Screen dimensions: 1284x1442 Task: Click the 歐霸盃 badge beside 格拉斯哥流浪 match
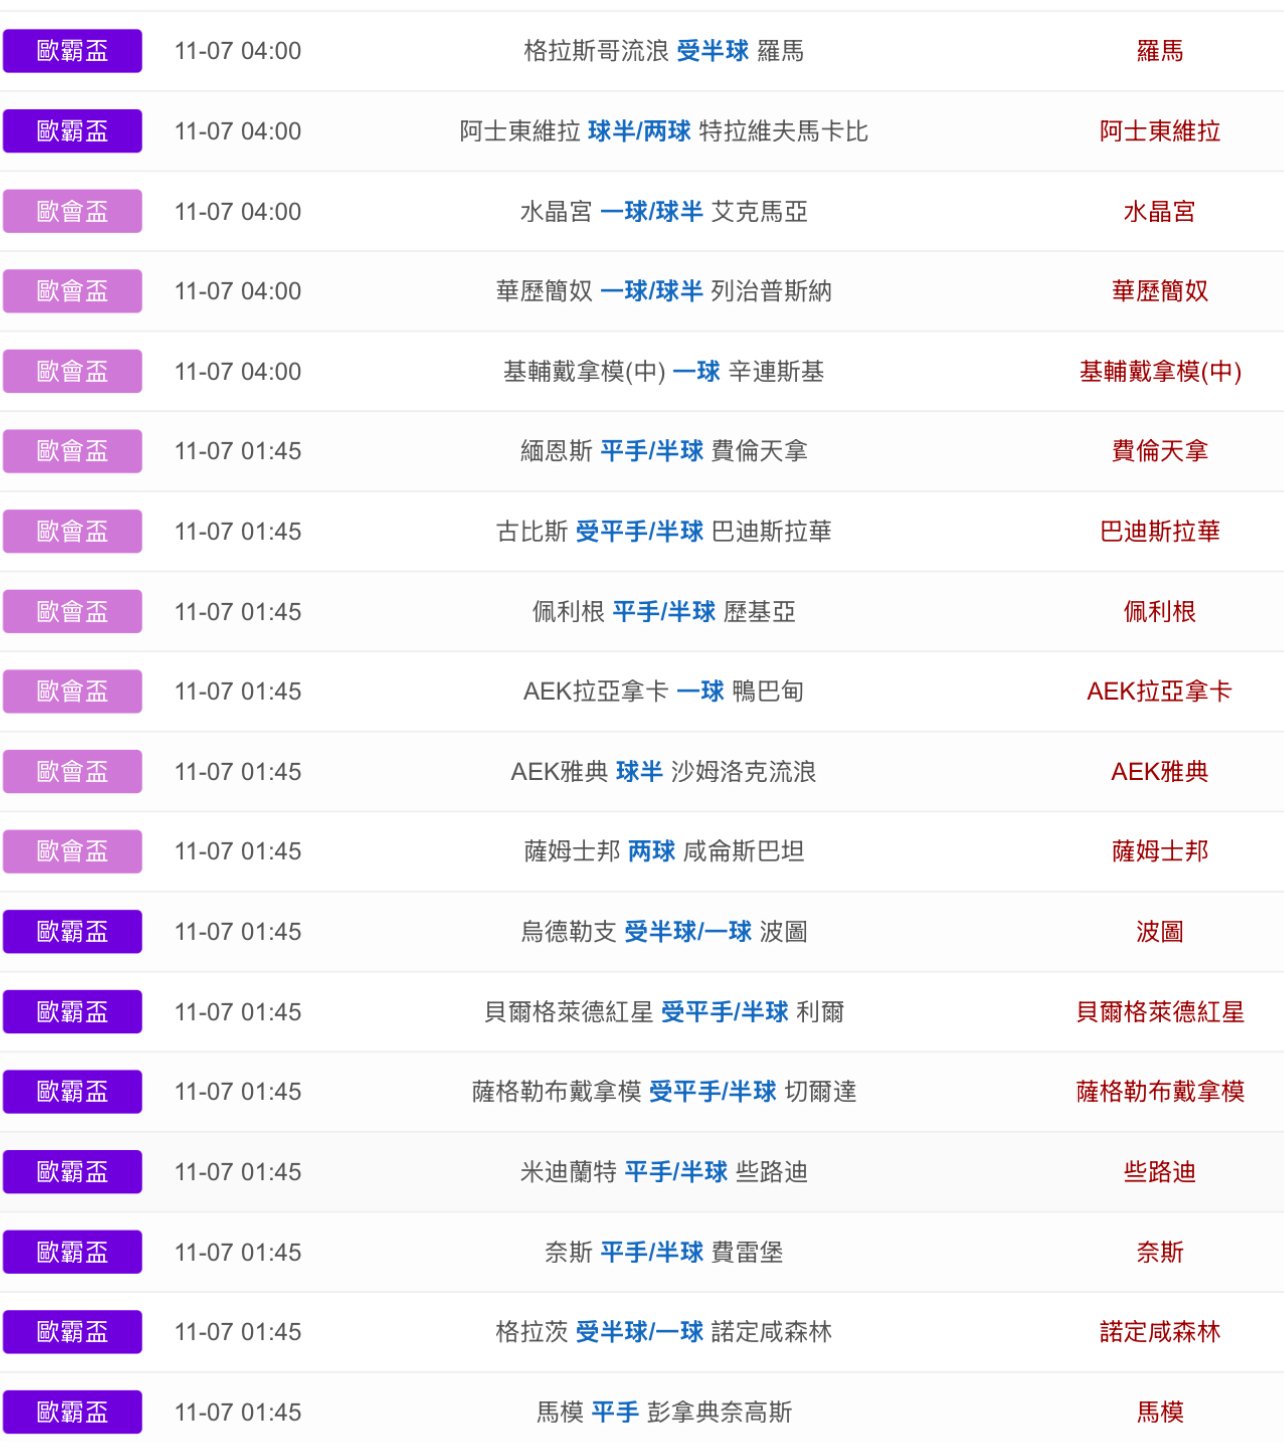point(72,51)
